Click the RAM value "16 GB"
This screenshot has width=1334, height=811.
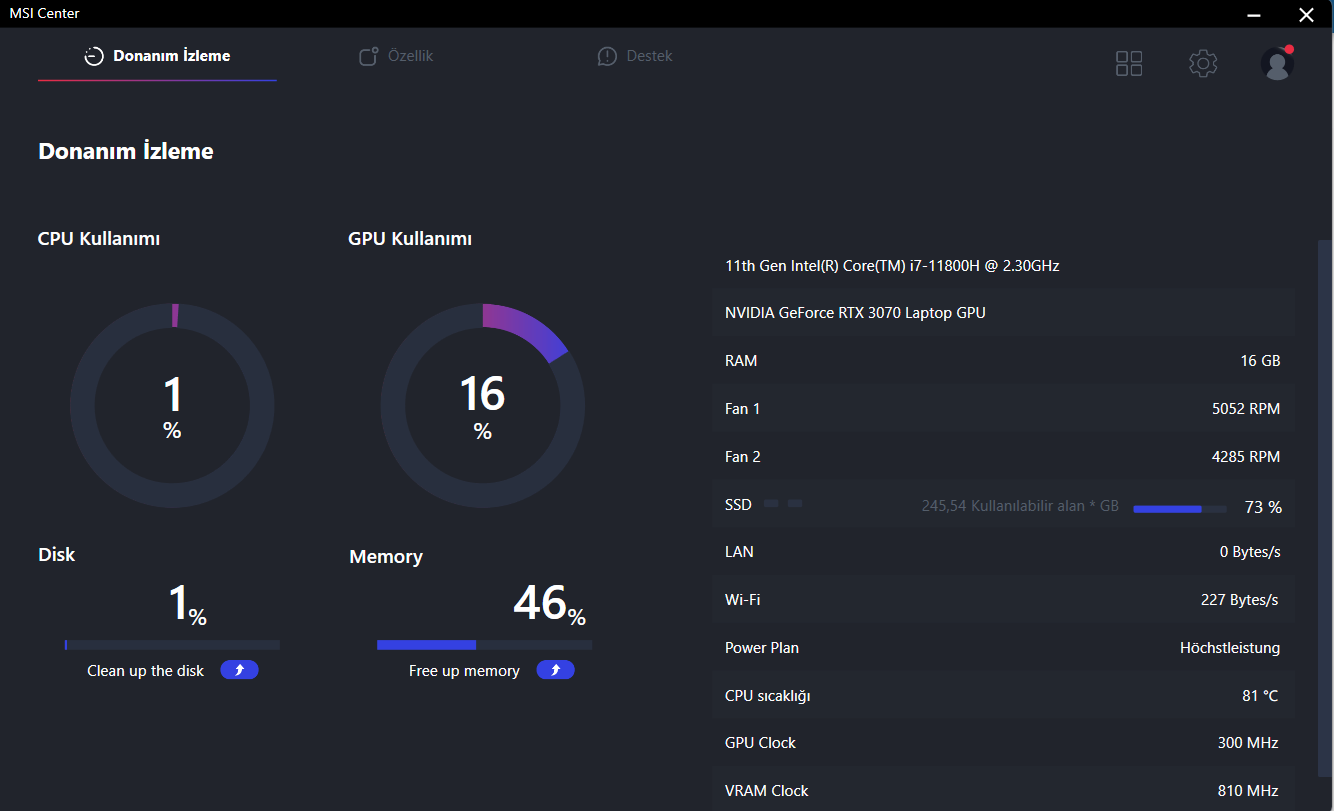[x=1260, y=361]
